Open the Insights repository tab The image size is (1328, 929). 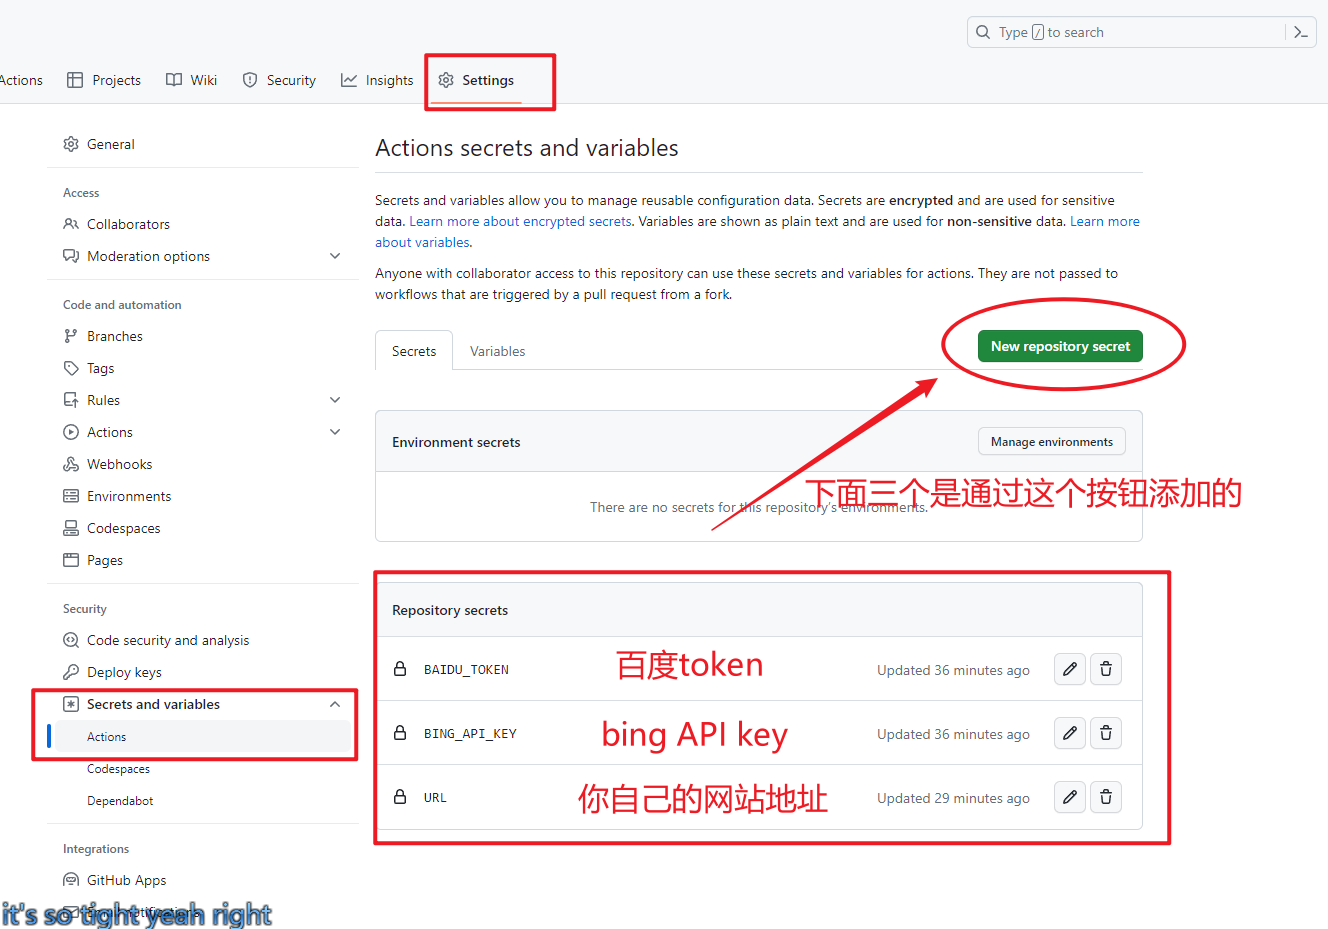tap(377, 80)
